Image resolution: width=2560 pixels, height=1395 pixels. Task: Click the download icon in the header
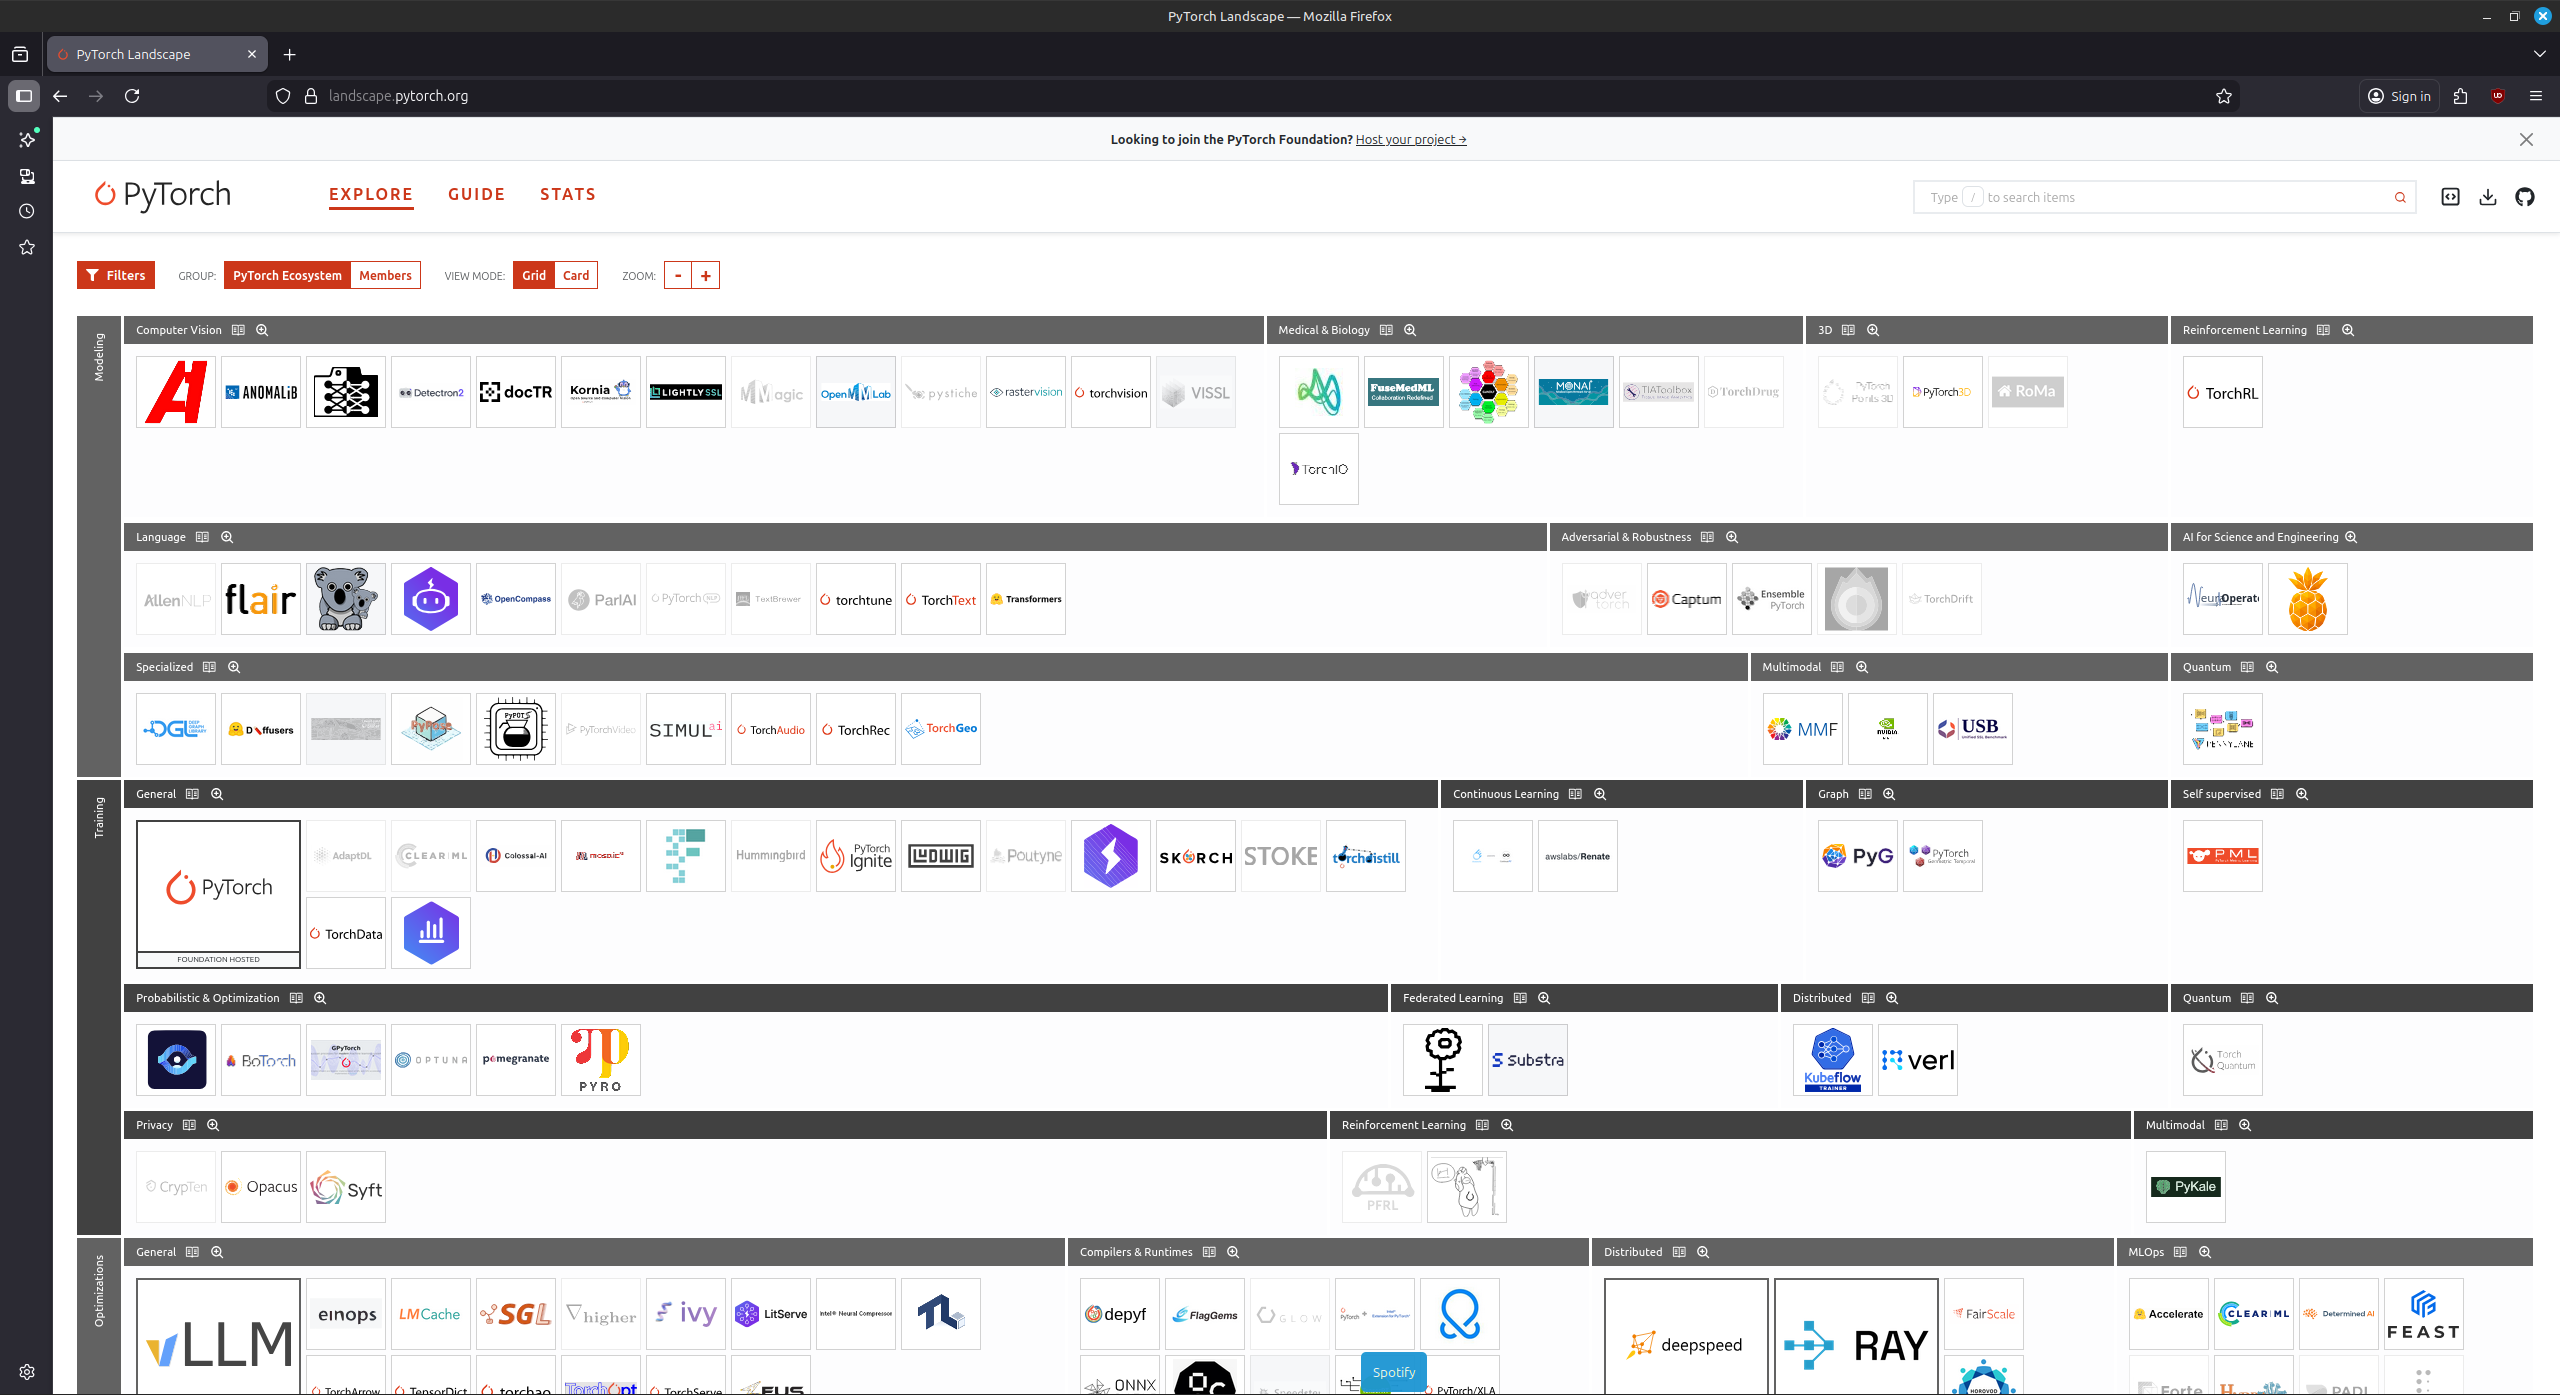(2488, 197)
